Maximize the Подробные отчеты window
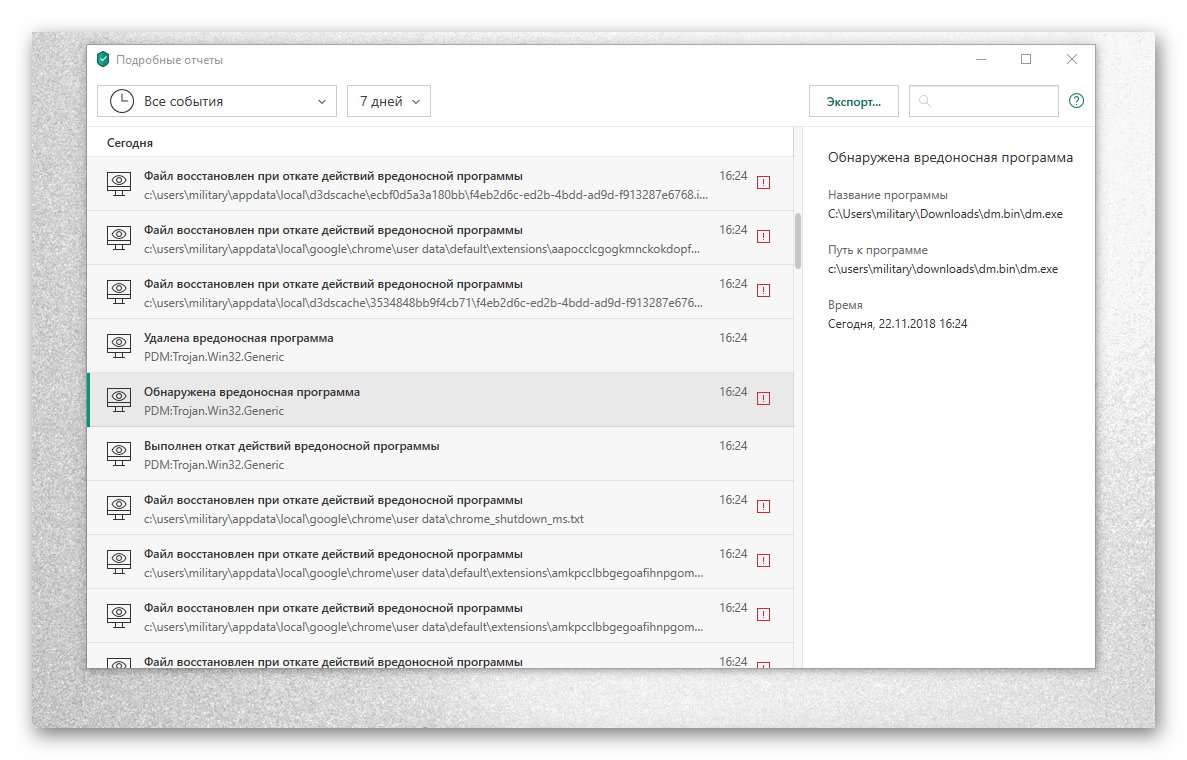Viewport: 1187px width, 760px height. point(1025,60)
